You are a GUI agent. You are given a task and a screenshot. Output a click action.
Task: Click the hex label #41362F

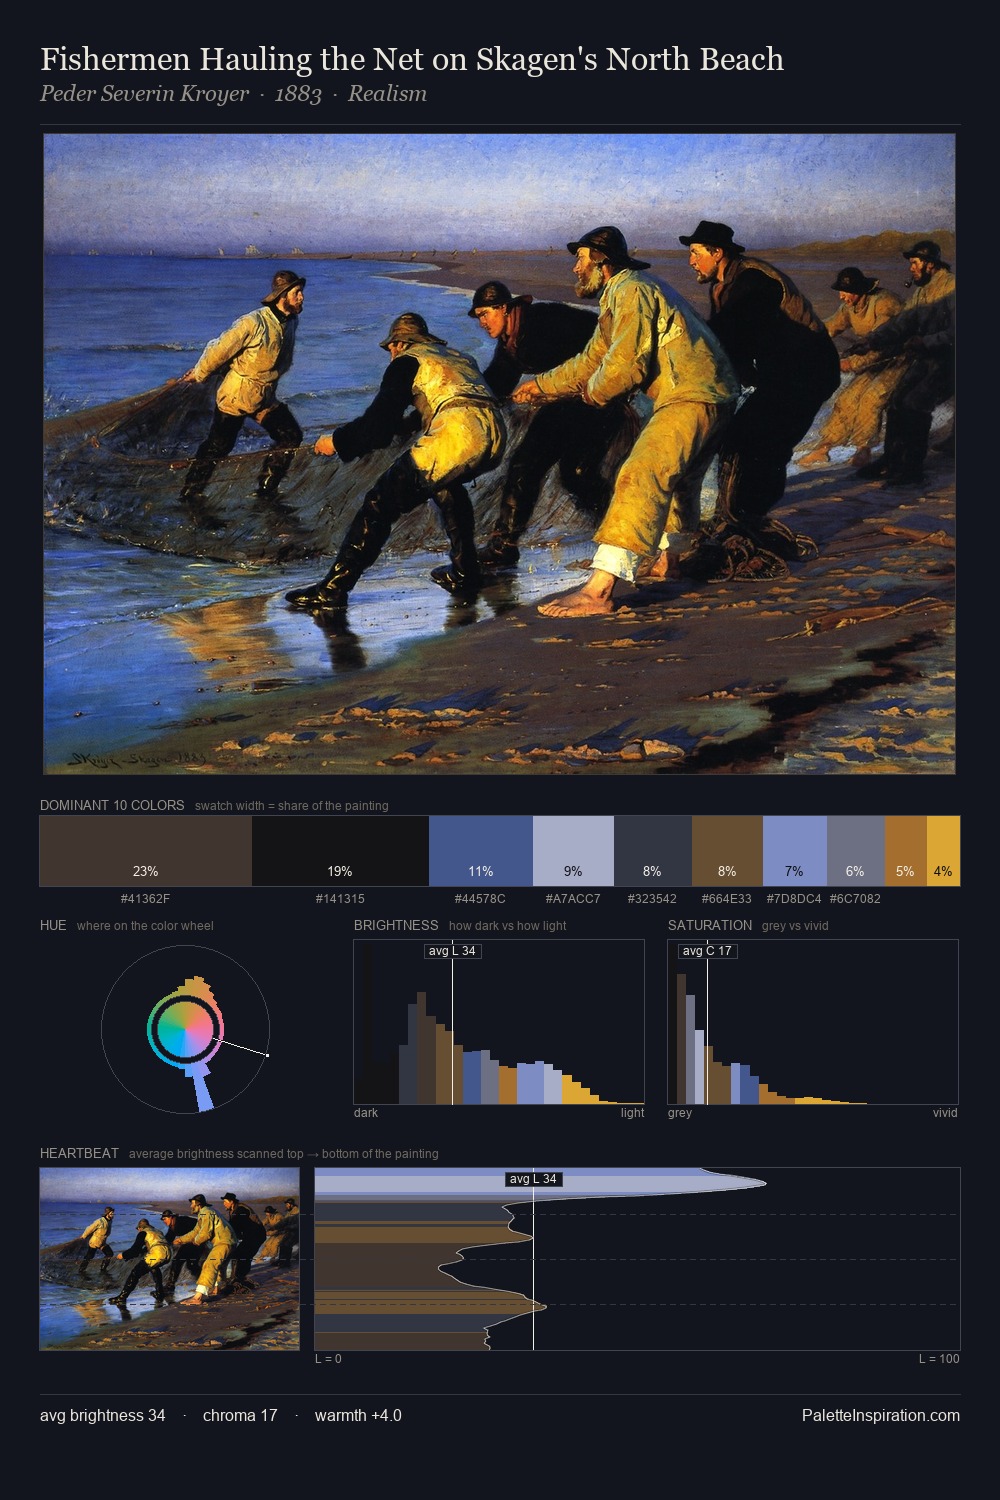[145, 899]
